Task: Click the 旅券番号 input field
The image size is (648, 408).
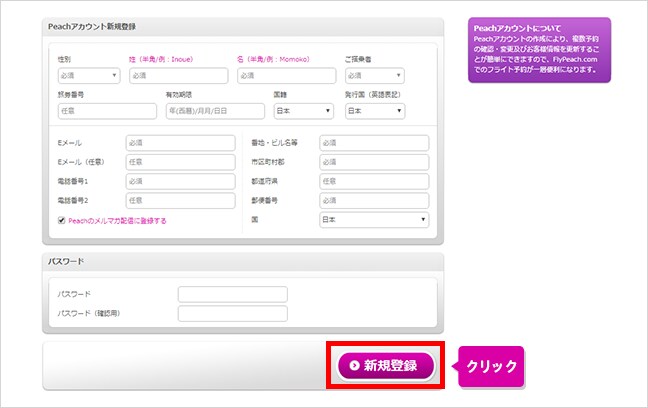Action: coord(107,111)
